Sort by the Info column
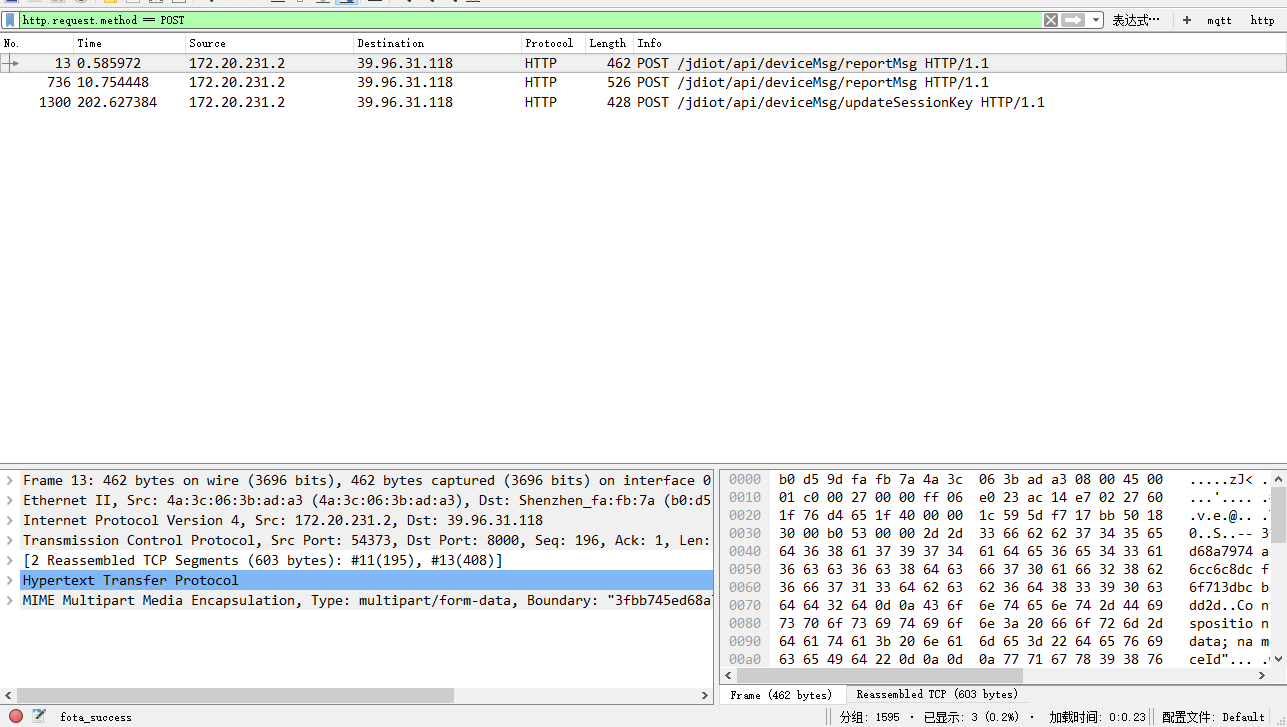The height and width of the screenshot is (727, 1287). coord(960,43)
